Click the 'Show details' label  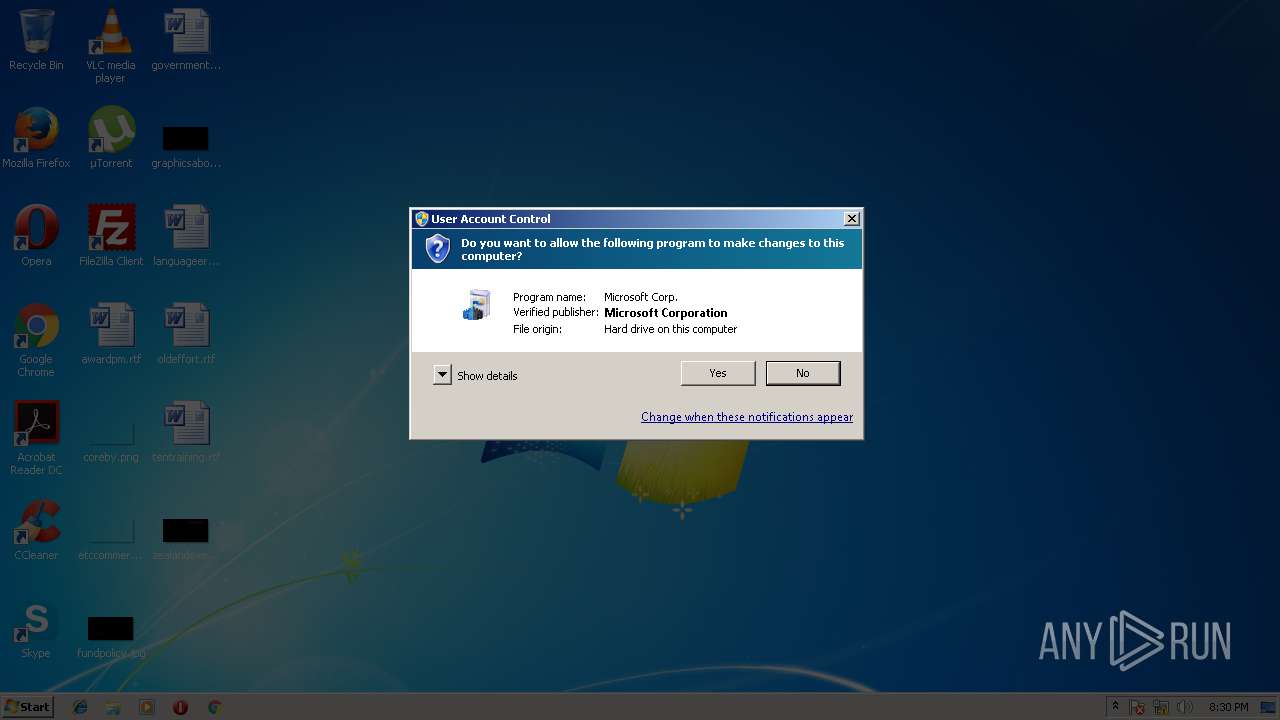coord(487,376)
